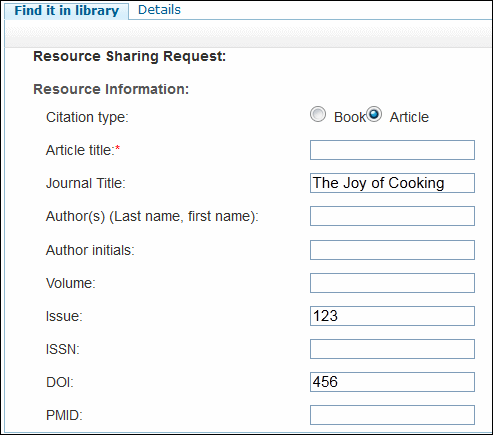The height and width of the screenshot is (435, 493).
Task: Focus the Author(s) last name, first name field
Action: [x=392, y=216]
